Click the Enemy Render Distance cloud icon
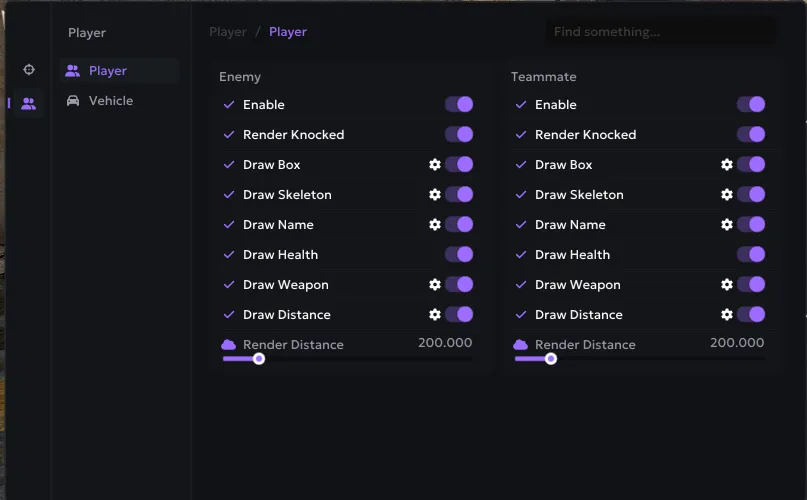 (x=229, y=344)
